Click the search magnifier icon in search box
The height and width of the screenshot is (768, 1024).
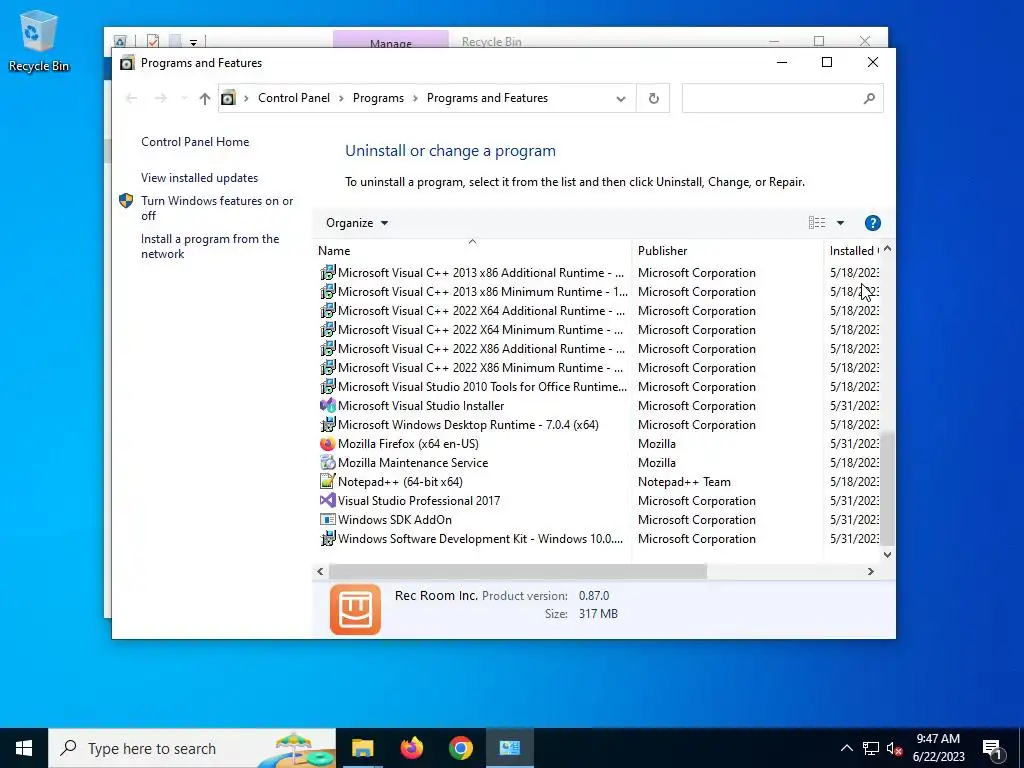pos(869,99)
